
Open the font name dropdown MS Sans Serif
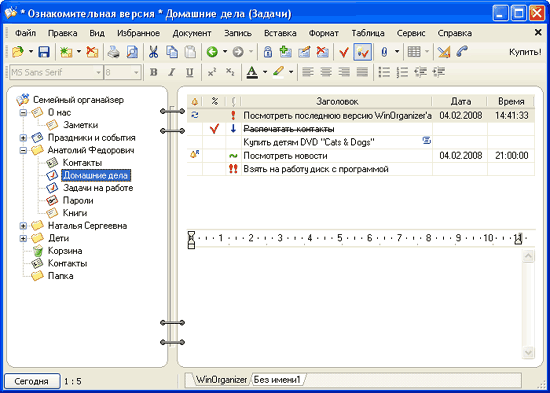point(99,73)
